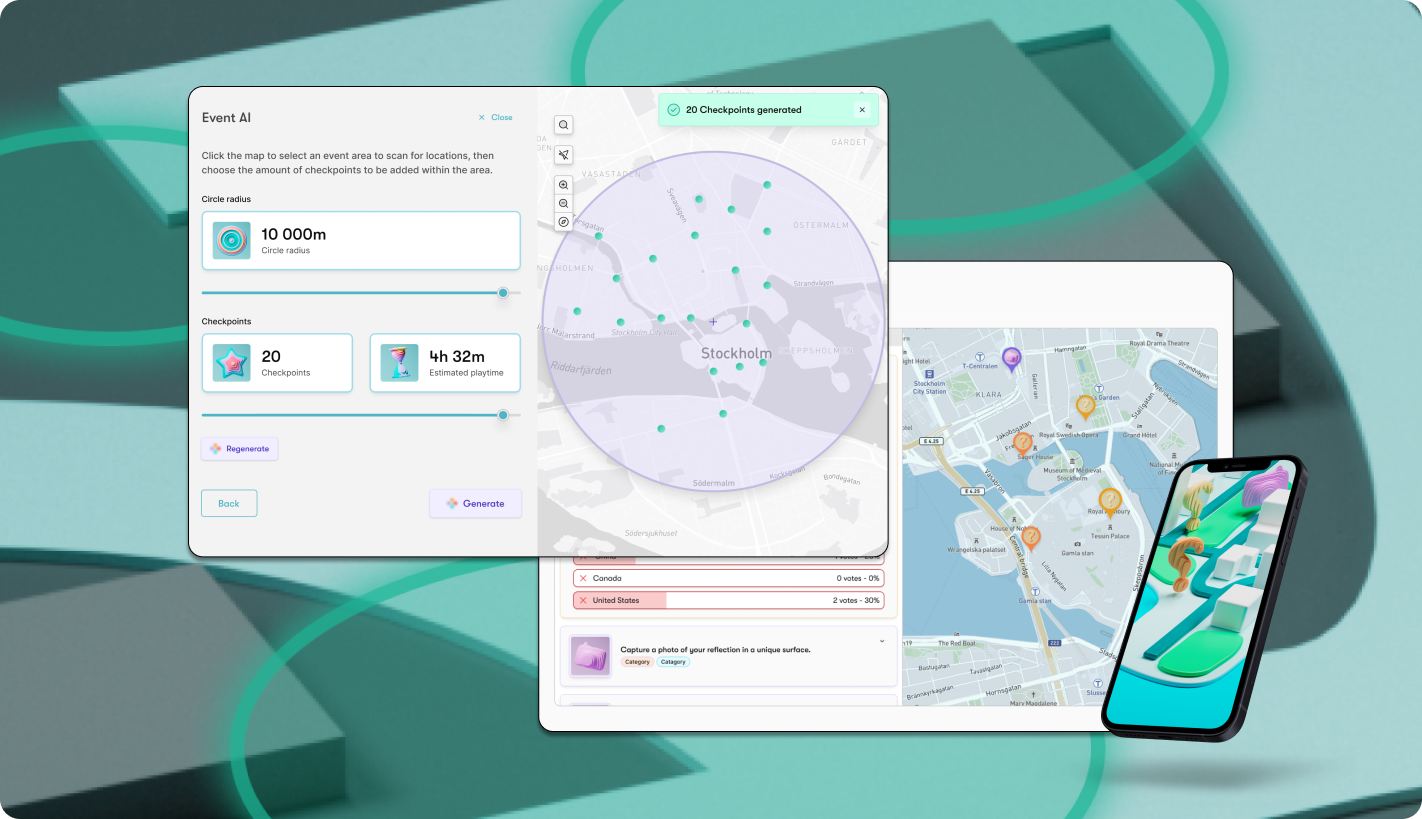
Task: Click the Strandvägen street label in Event AI map
Action: (x=814, y=283)
